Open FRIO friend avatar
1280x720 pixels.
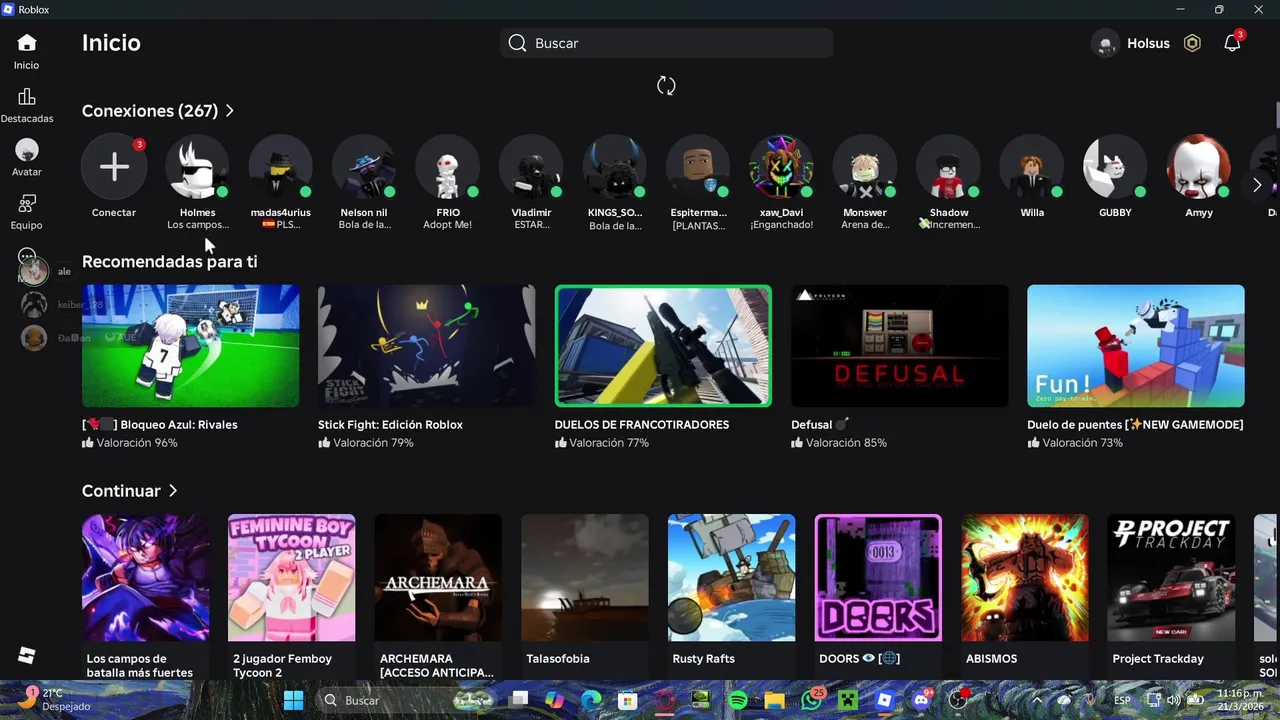pos(448,166)
